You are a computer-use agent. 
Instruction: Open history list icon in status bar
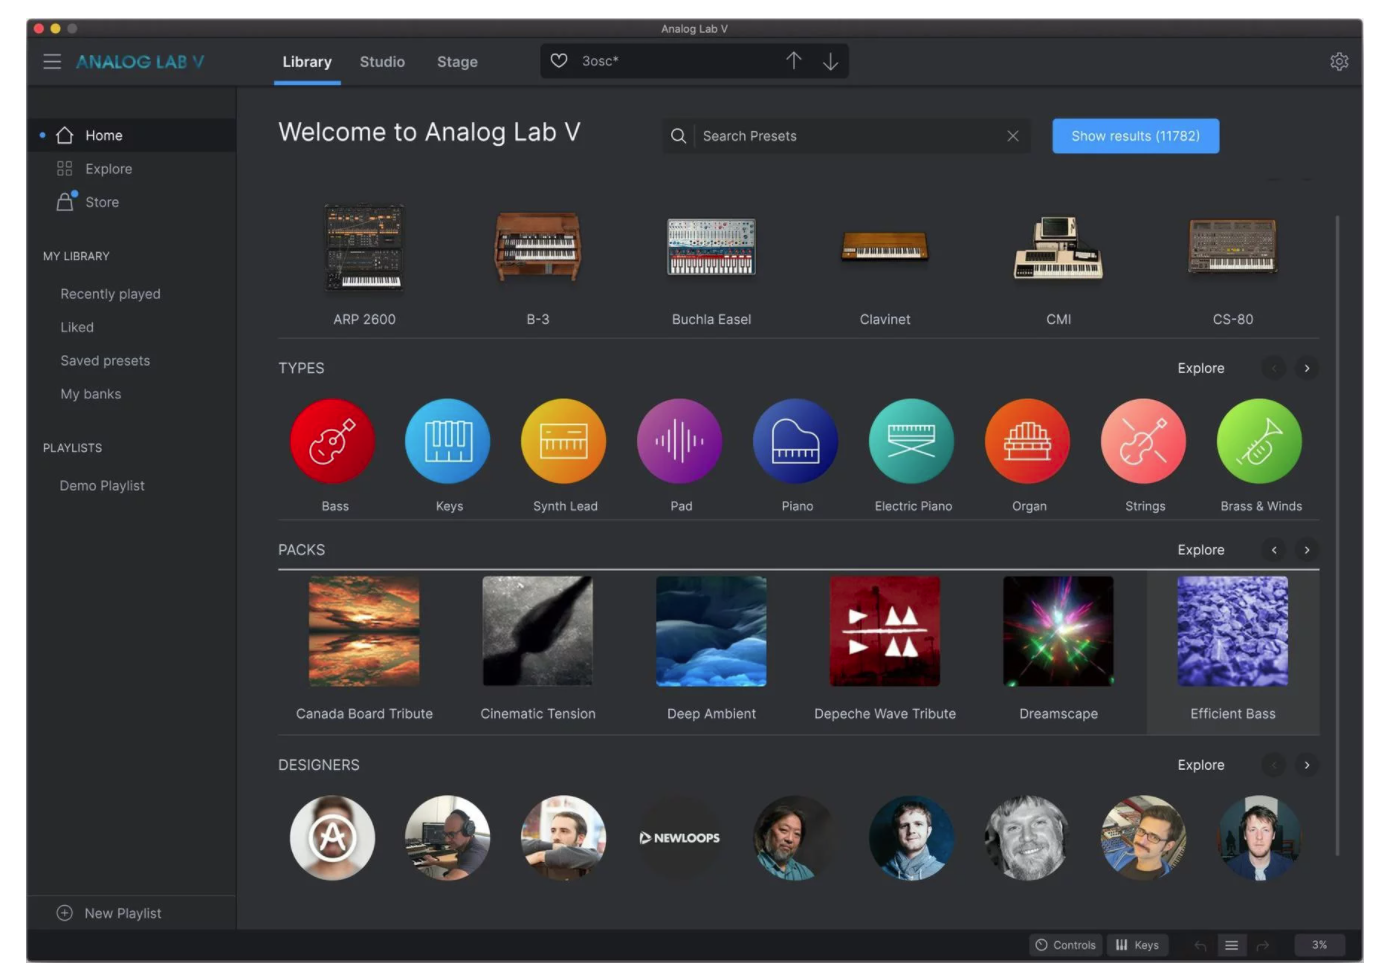click(x=1232, y=945)
